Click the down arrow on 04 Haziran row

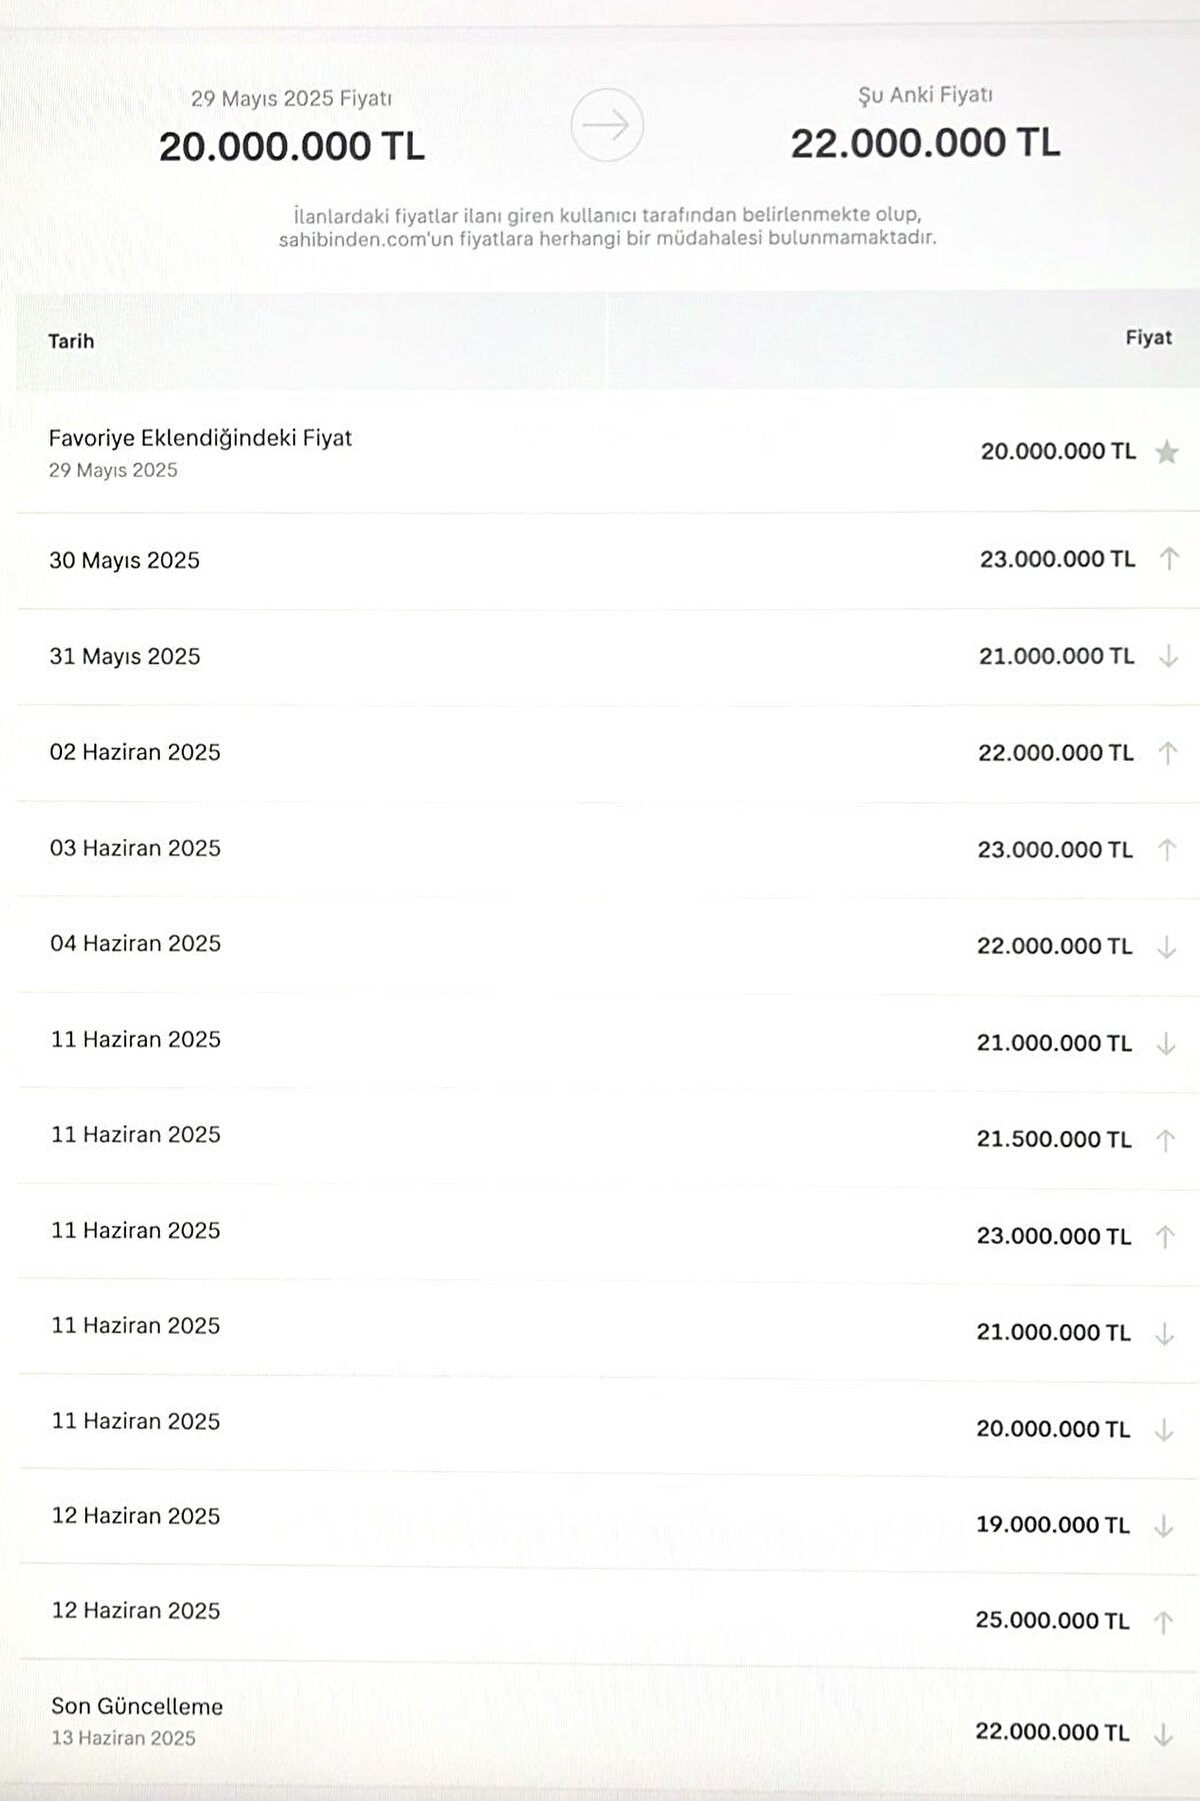(x=1166, y=947)
